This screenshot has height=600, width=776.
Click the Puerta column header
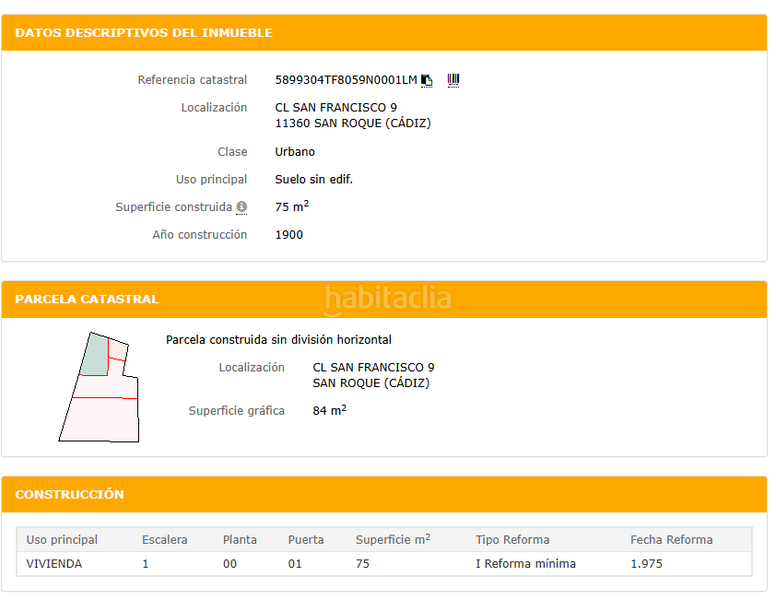click(x=305, y=540)
